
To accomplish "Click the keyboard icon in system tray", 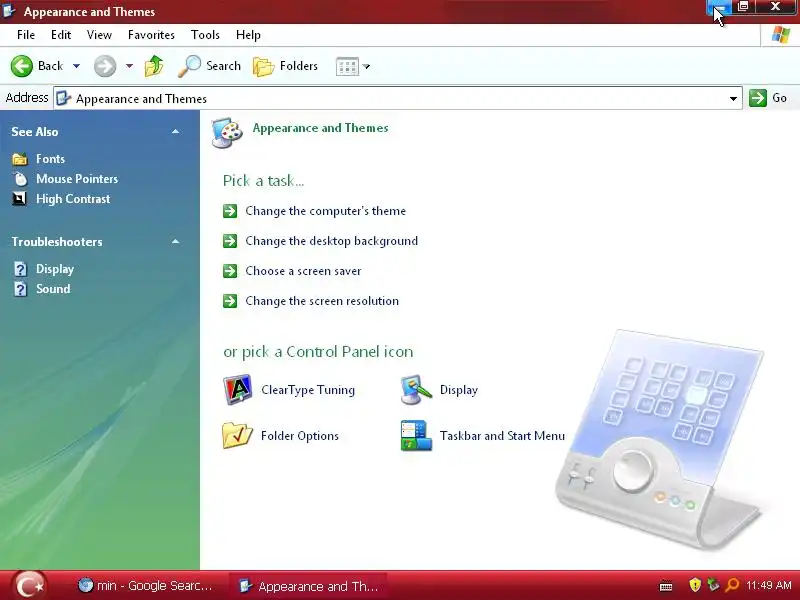I will pyautogui.click(x=666, y=586).
